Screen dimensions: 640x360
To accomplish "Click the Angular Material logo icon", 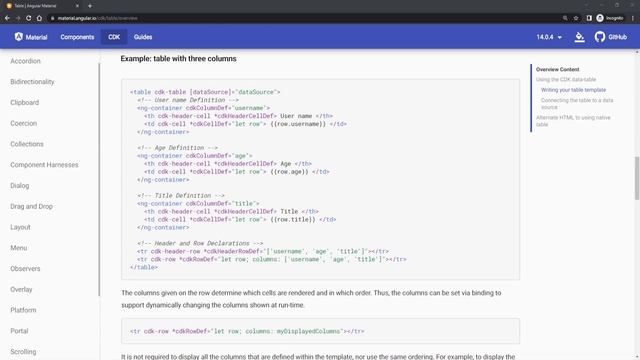I will pyautogui.click(x=19, y=37).
